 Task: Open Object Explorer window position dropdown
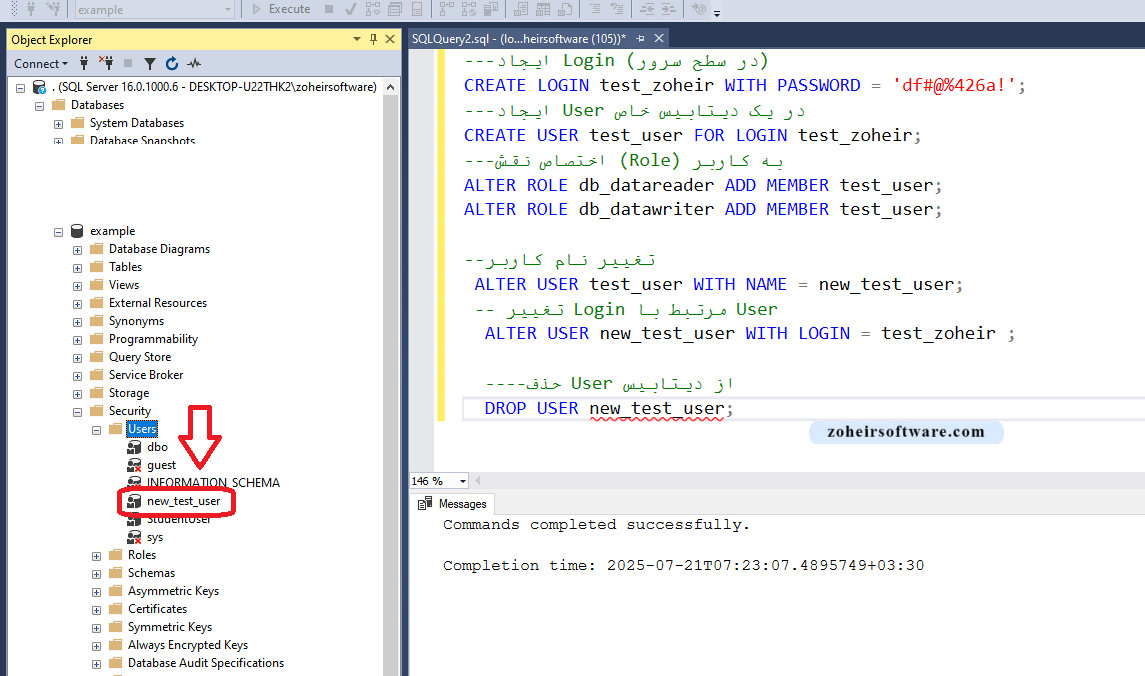tap(356, 39)
